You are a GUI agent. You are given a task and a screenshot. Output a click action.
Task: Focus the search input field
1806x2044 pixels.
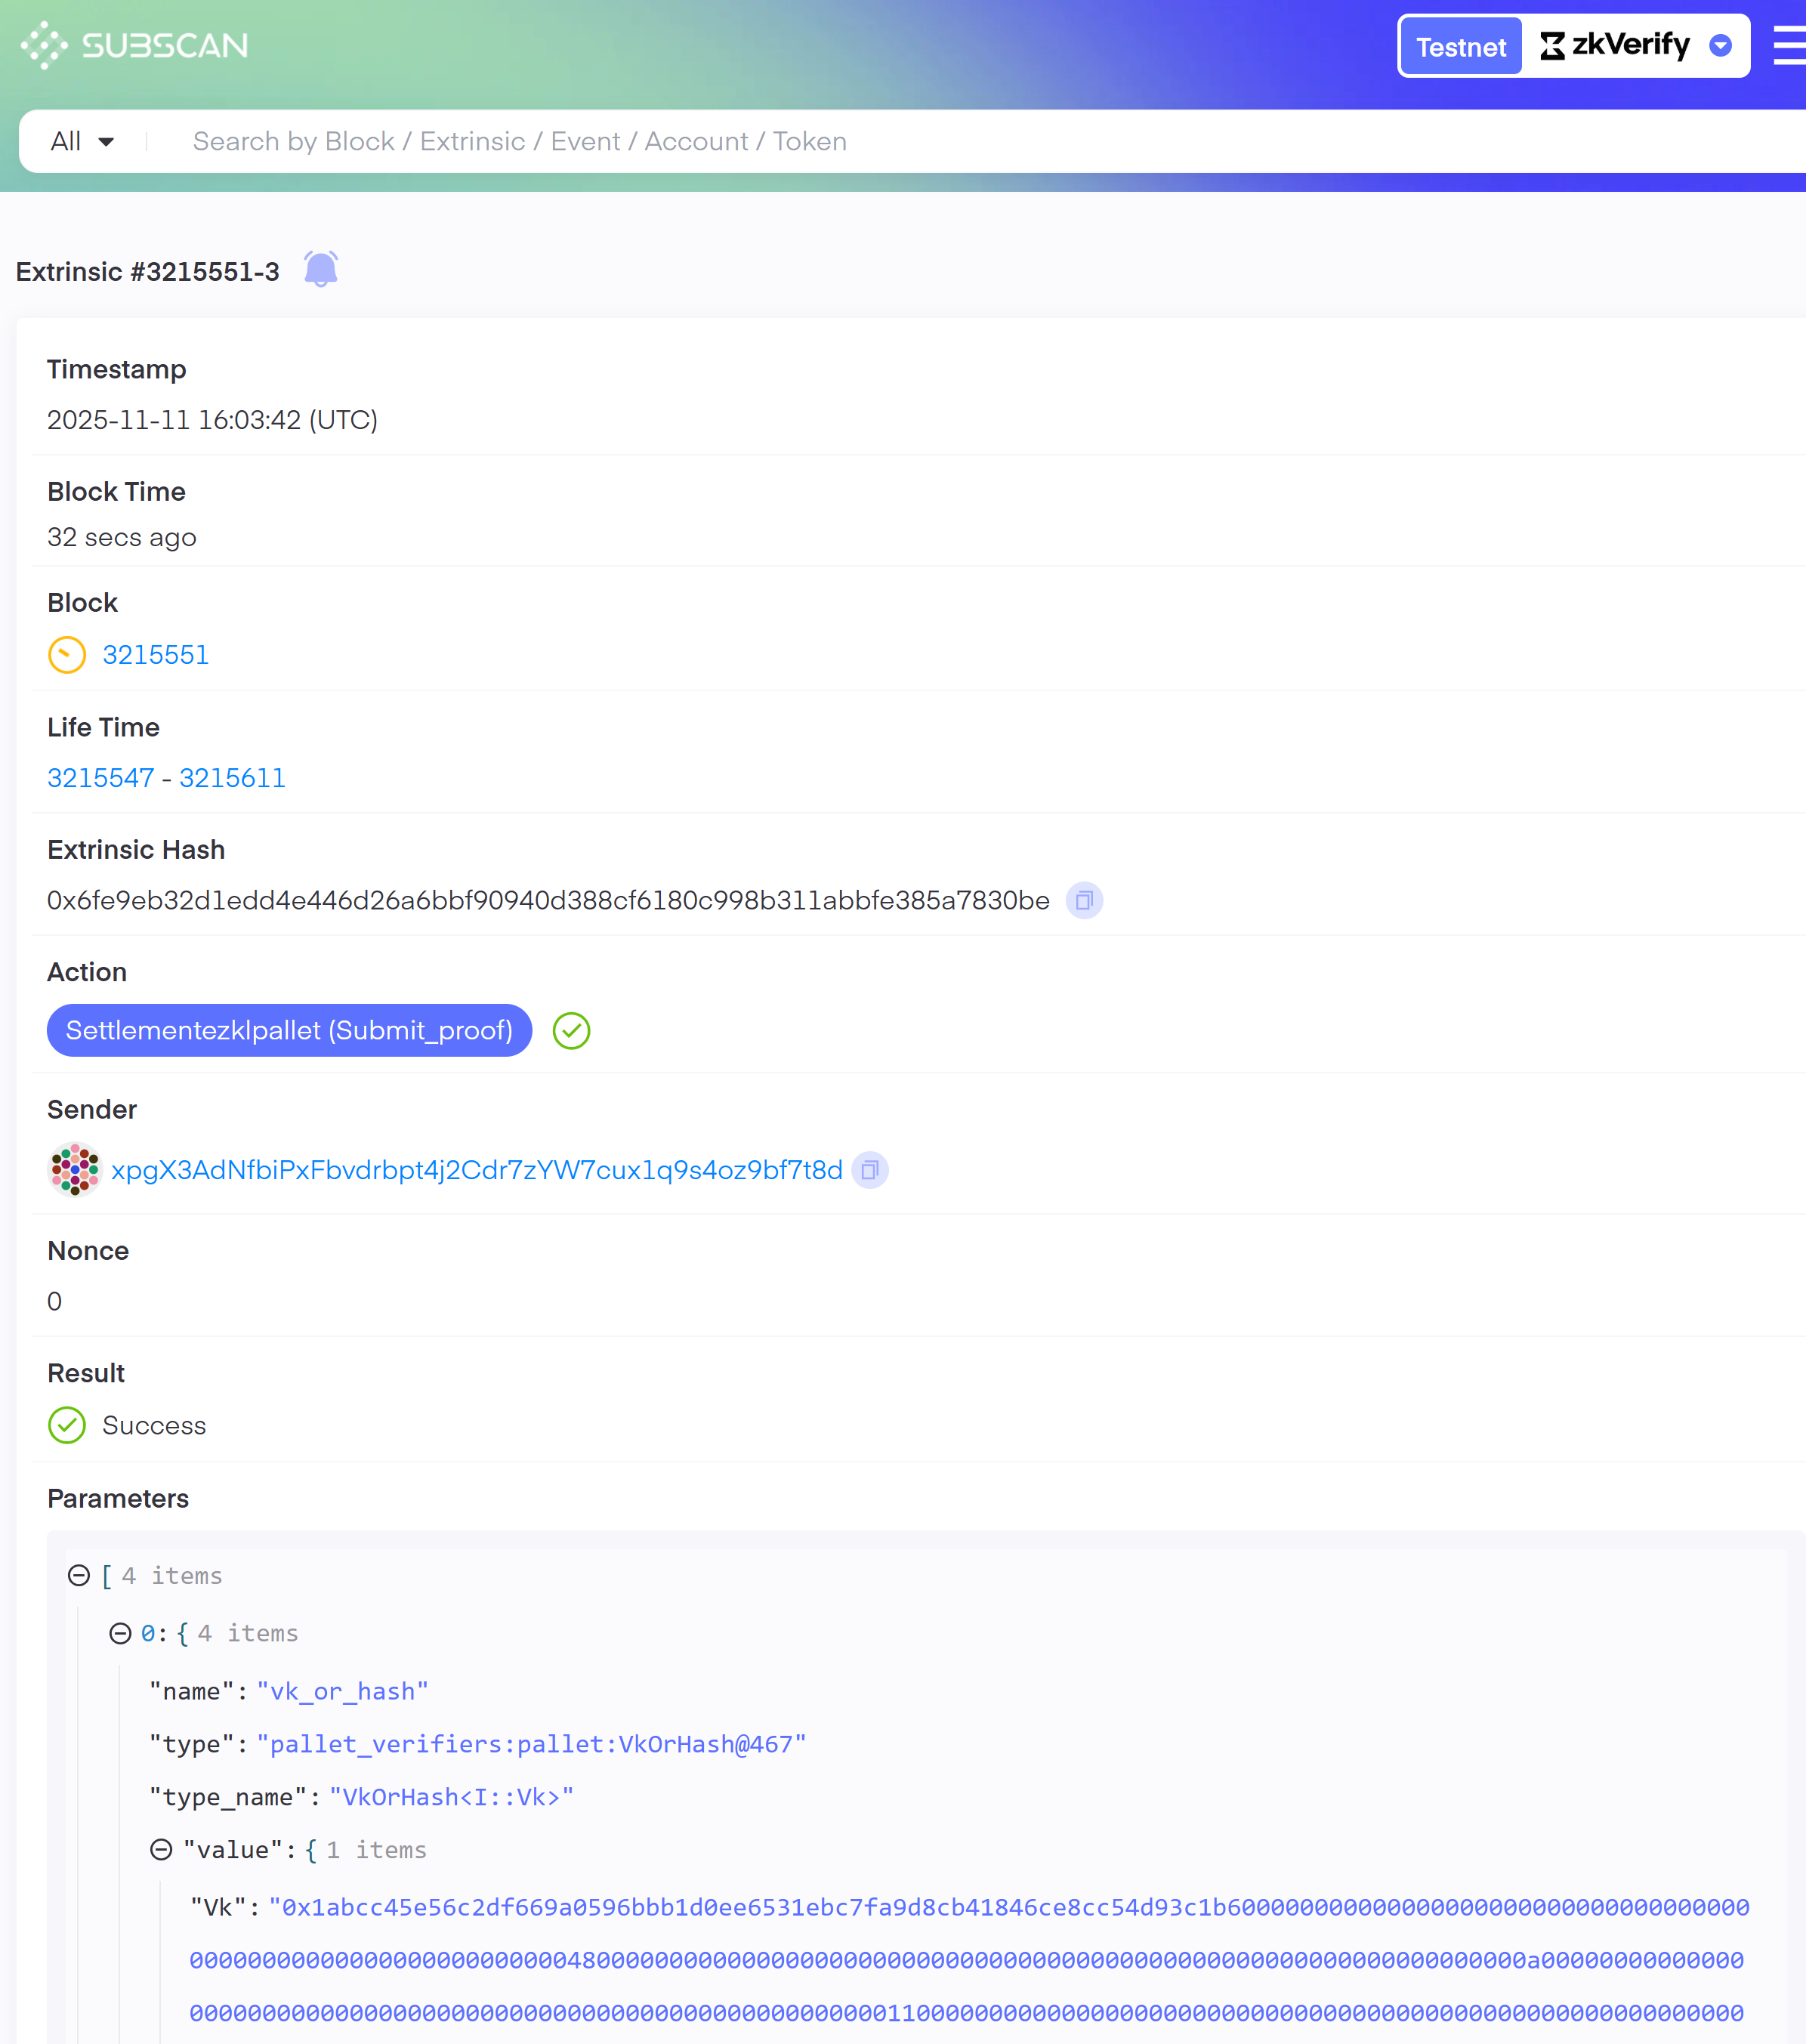point(900,142)
